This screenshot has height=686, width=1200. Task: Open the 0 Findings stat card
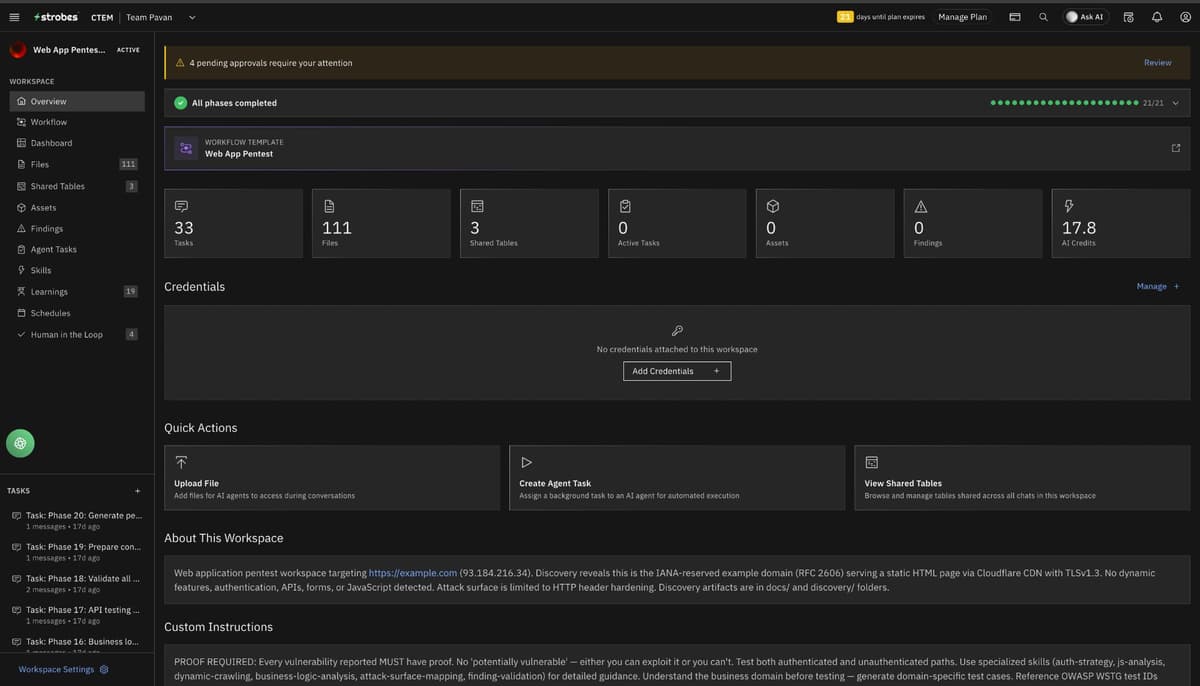pyautogui.click(x=973, y=224)
